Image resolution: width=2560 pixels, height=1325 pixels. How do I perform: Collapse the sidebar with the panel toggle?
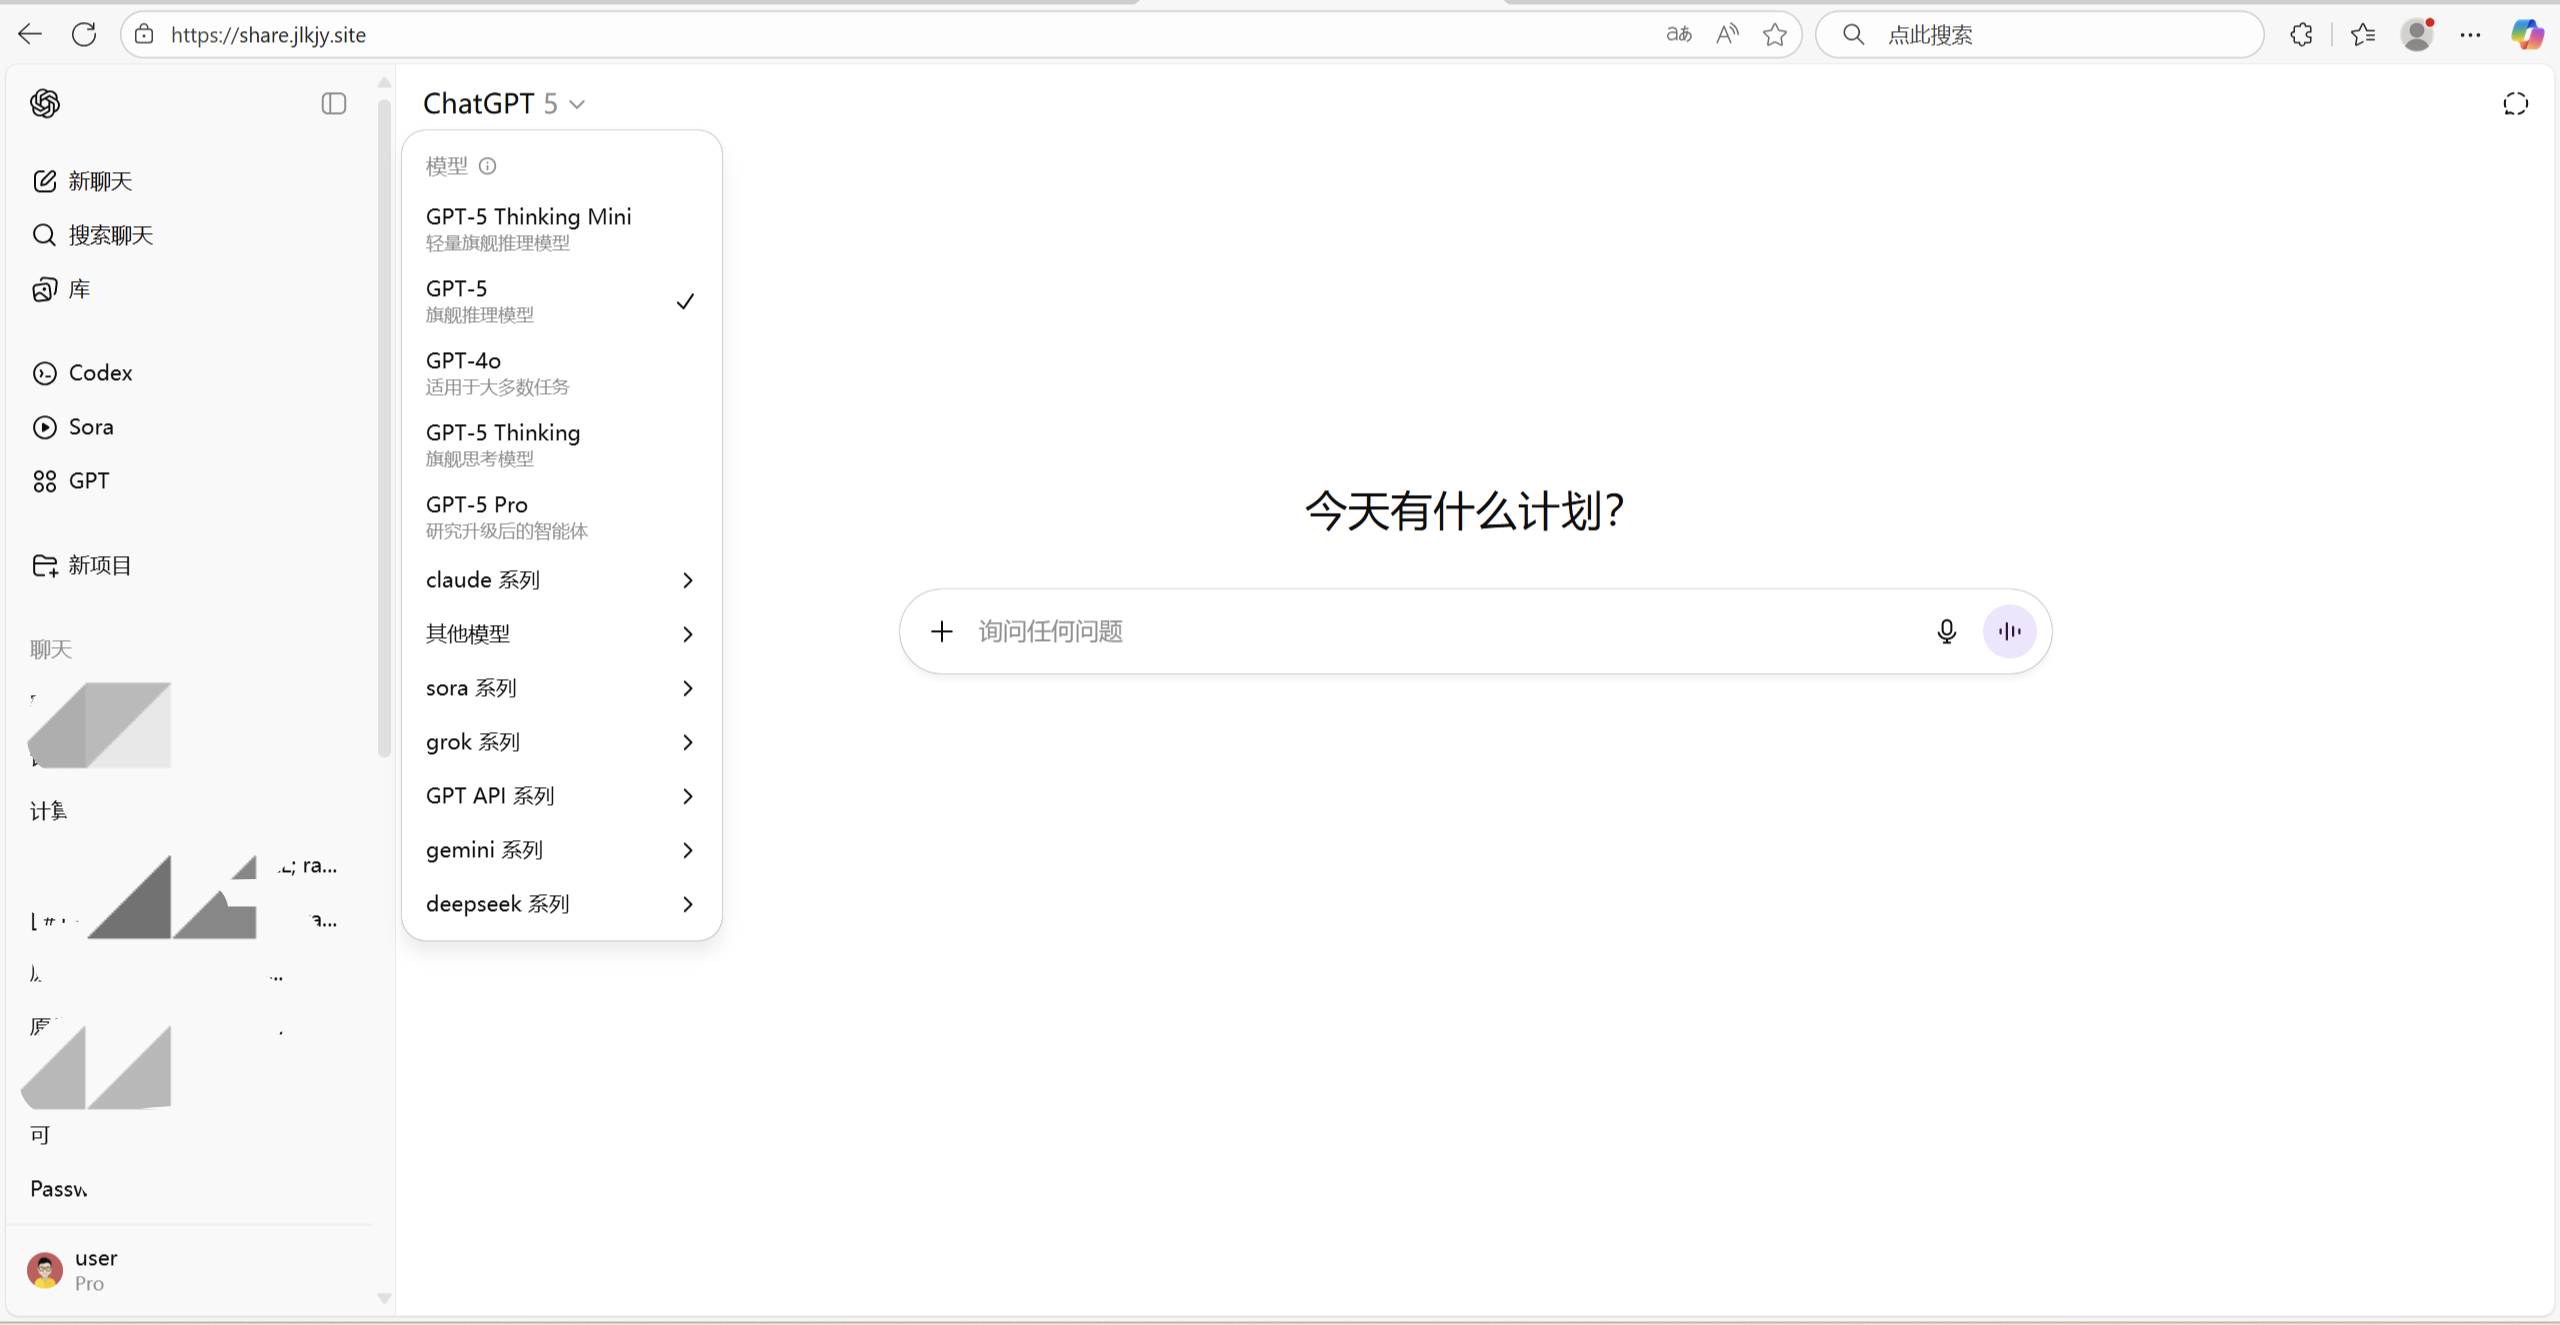333,103
